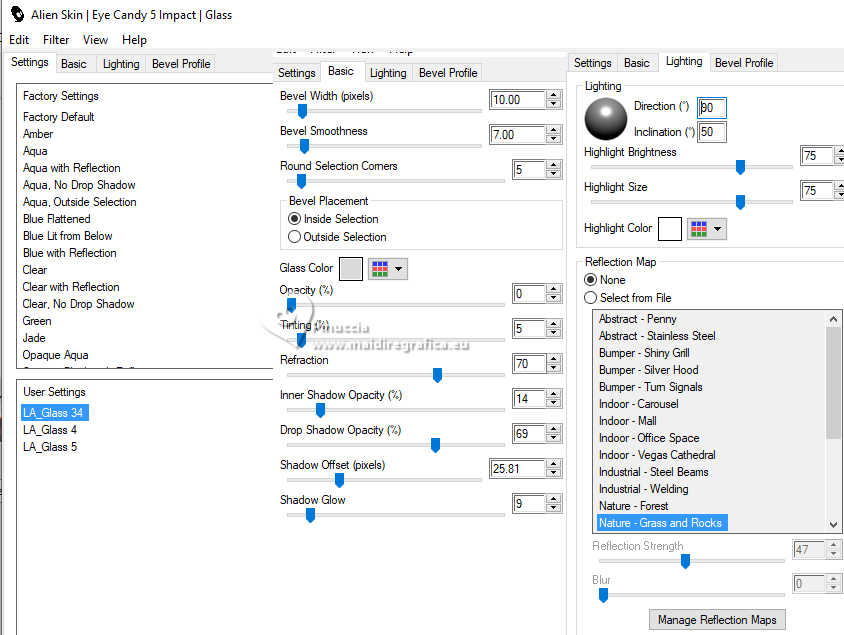844x635 pixels.
Task: Click the Alien Skin application logo icon
Action: 17,14
